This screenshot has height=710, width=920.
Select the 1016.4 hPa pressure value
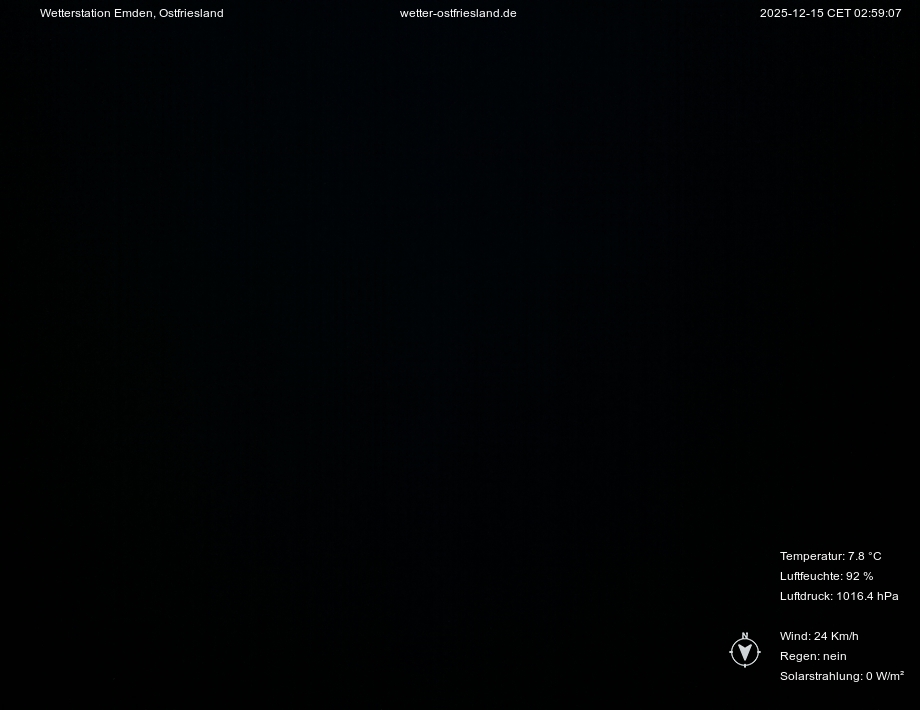tap(867, 596)
